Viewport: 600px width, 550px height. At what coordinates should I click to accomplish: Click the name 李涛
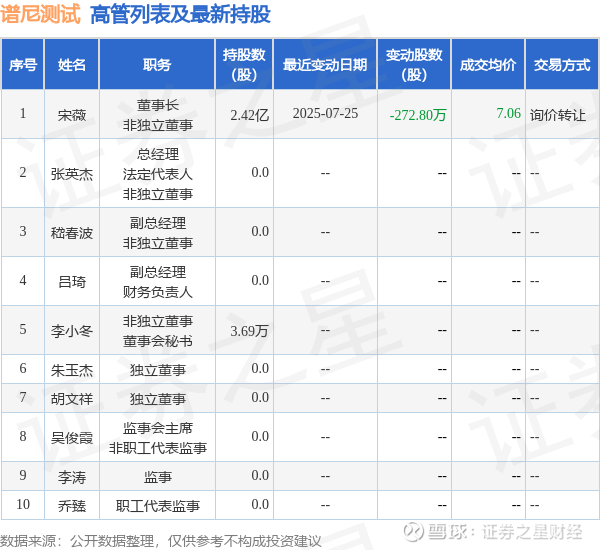pyautogui.click(x=72, y=477)
